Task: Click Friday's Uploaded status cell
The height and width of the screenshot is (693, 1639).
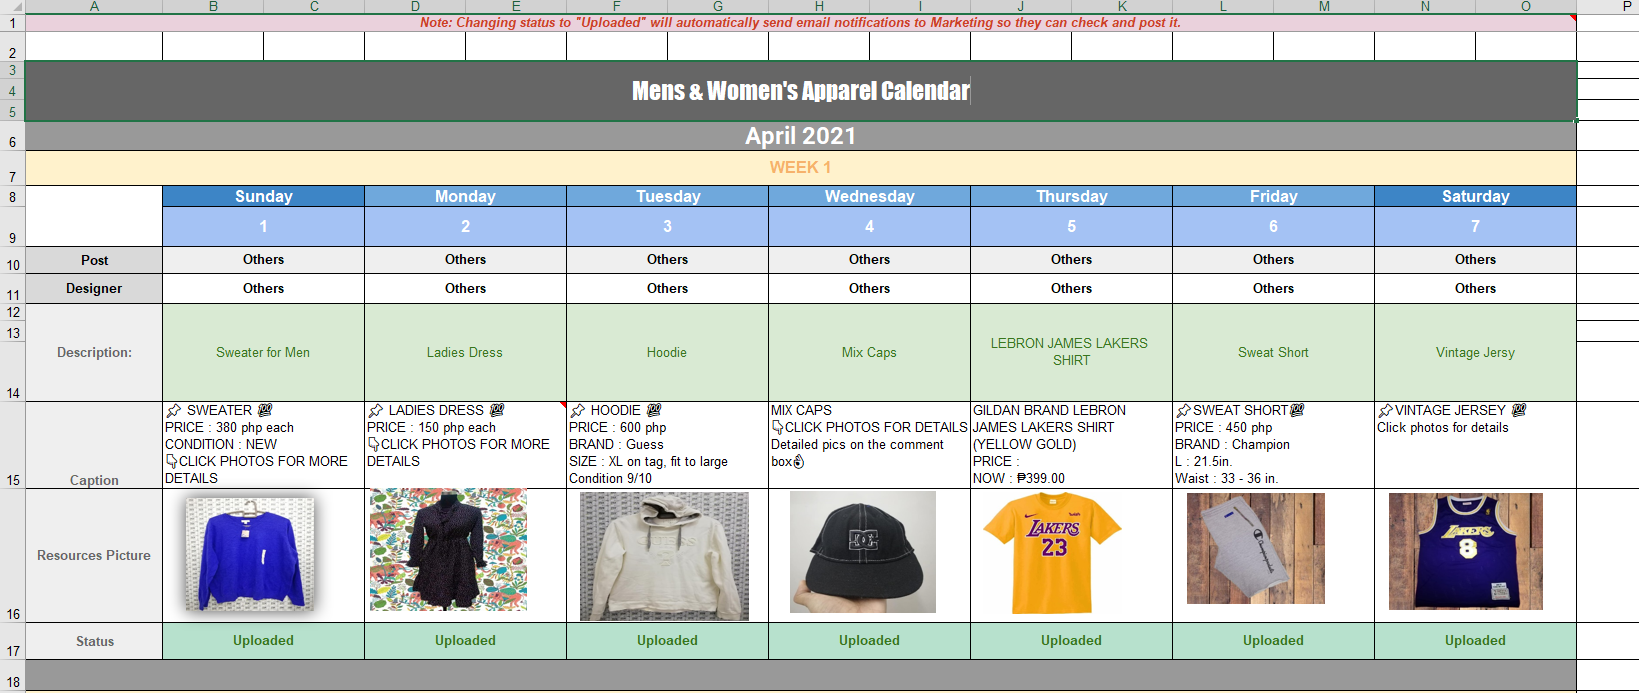Action: point(1274,641)
